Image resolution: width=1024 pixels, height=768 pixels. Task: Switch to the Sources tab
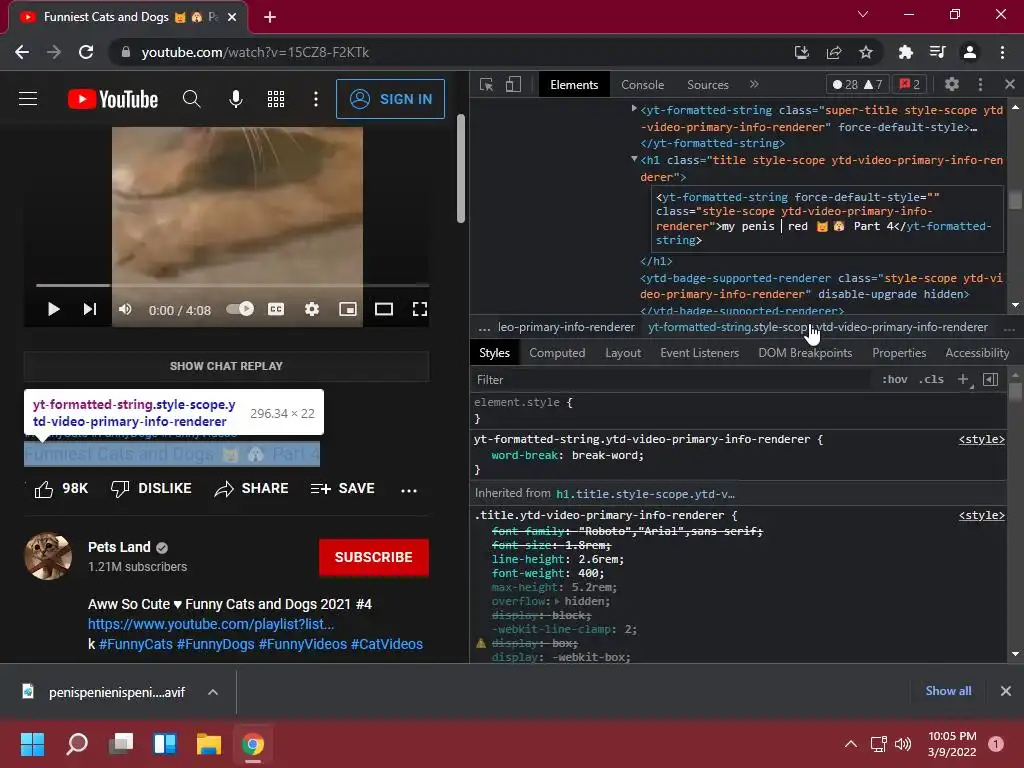click(x=708, y=85)
